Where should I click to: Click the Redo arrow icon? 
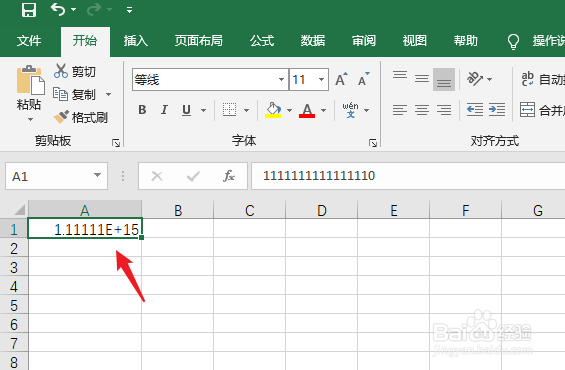94,9
